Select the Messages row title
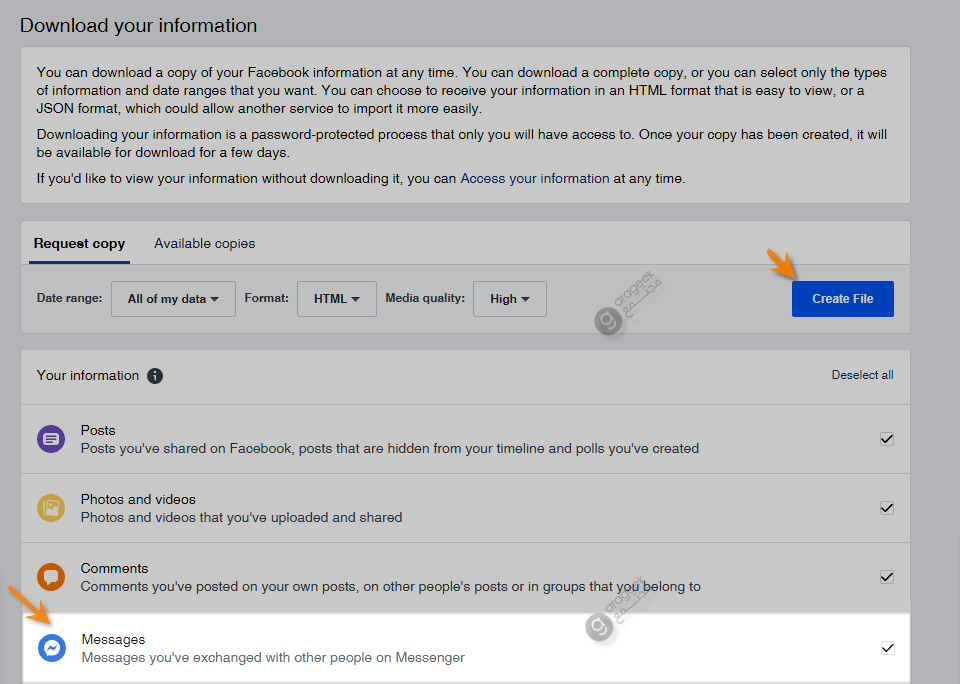960x684 pixels. click(113, 639)
